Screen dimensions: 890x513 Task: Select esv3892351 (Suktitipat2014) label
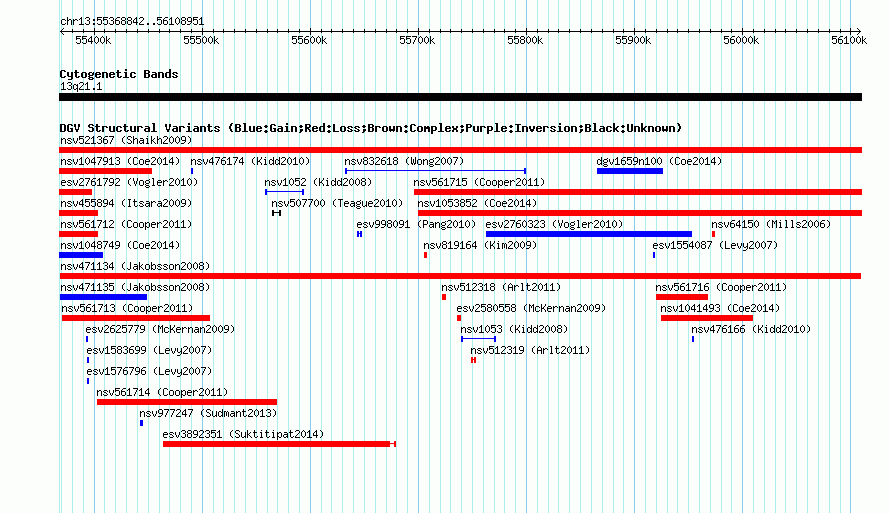point(244,434)
